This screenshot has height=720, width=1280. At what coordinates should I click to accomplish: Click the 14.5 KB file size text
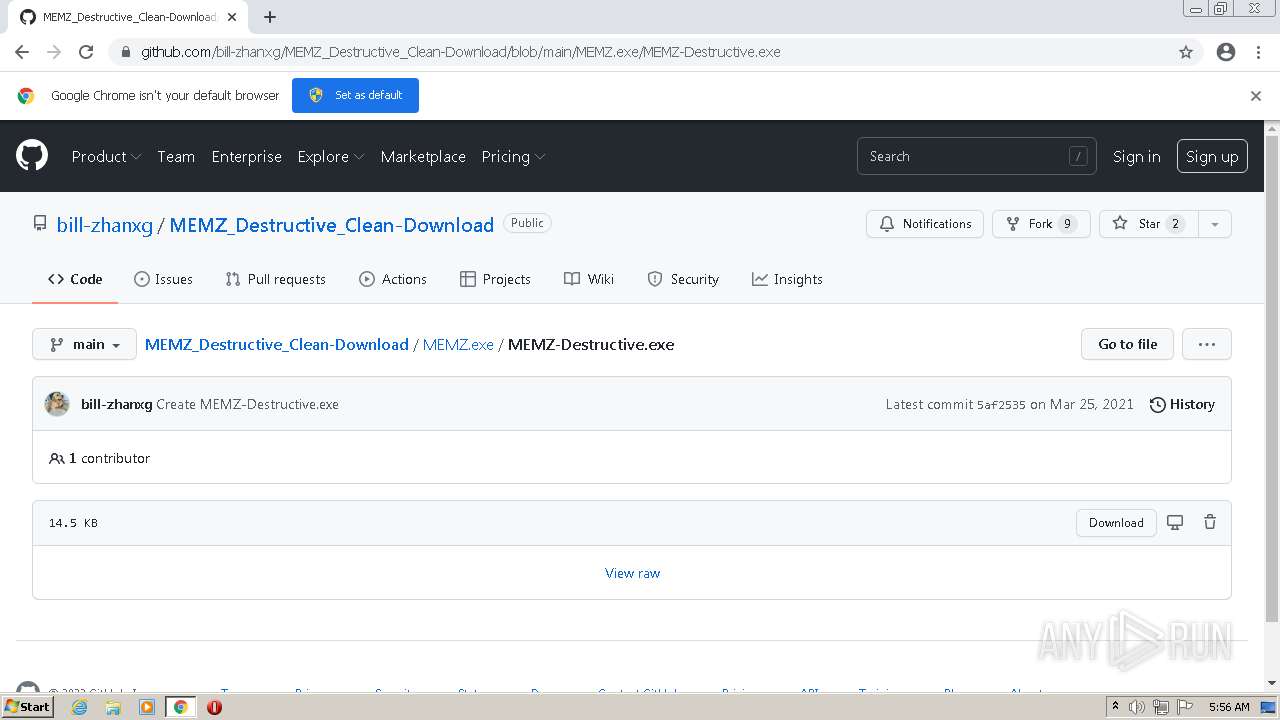click(73, 523)
